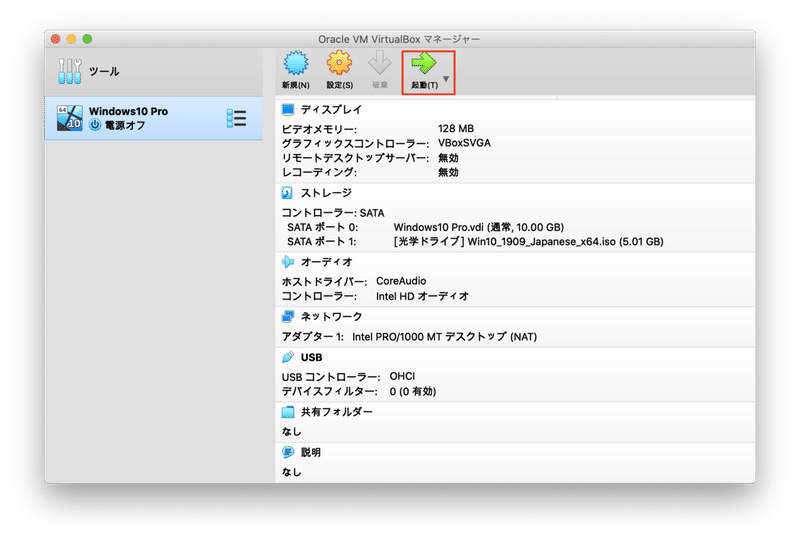The image size is (800, 542).
Task: Click the コントローラー: SATA line
Action: tap(333, 213)
